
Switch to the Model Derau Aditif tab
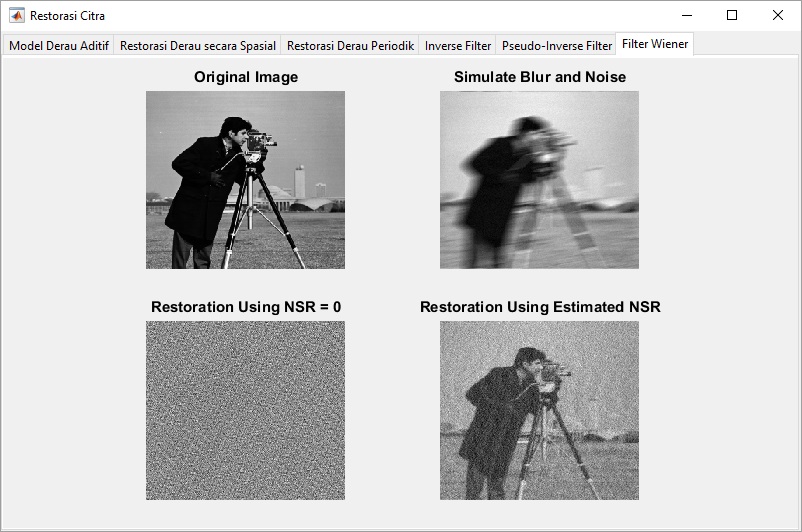point(59,46)
